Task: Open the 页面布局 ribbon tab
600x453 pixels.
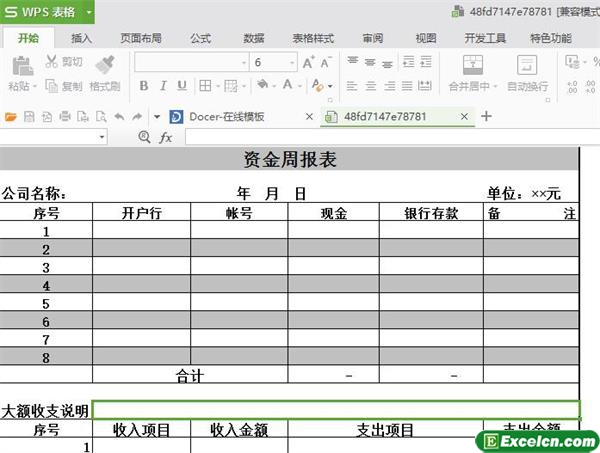Action: [x=141, y=38]
